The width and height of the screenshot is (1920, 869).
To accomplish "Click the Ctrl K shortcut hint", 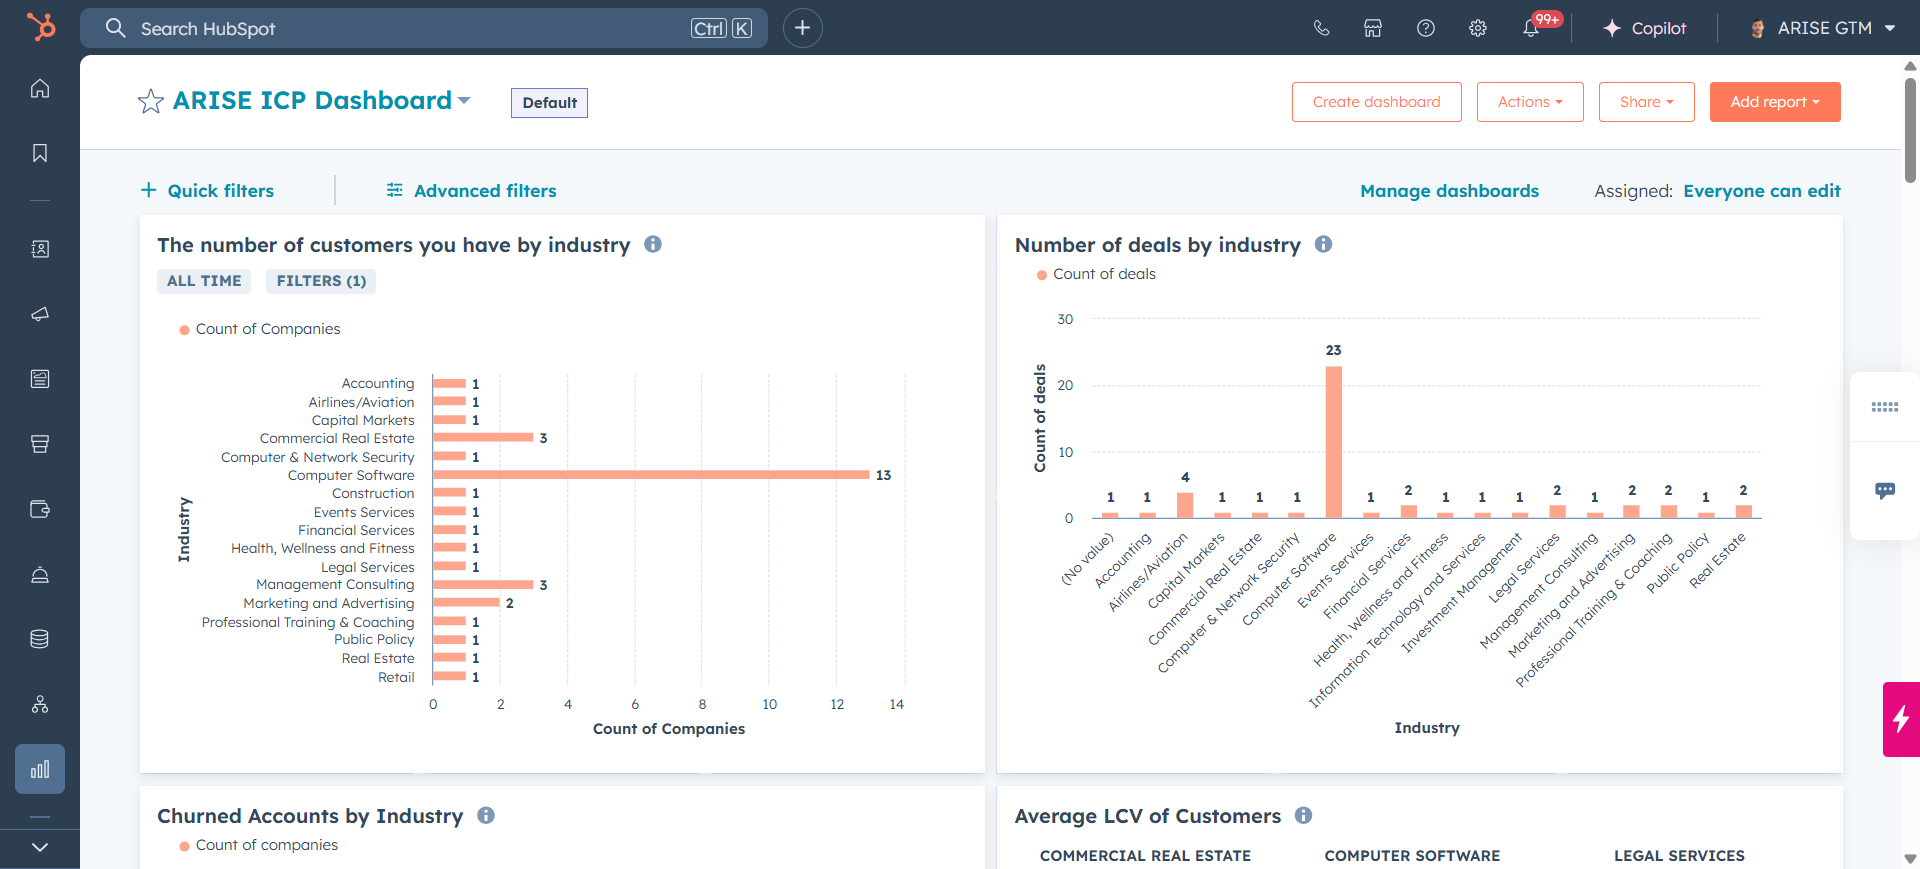I will click(x=721, y=28).
